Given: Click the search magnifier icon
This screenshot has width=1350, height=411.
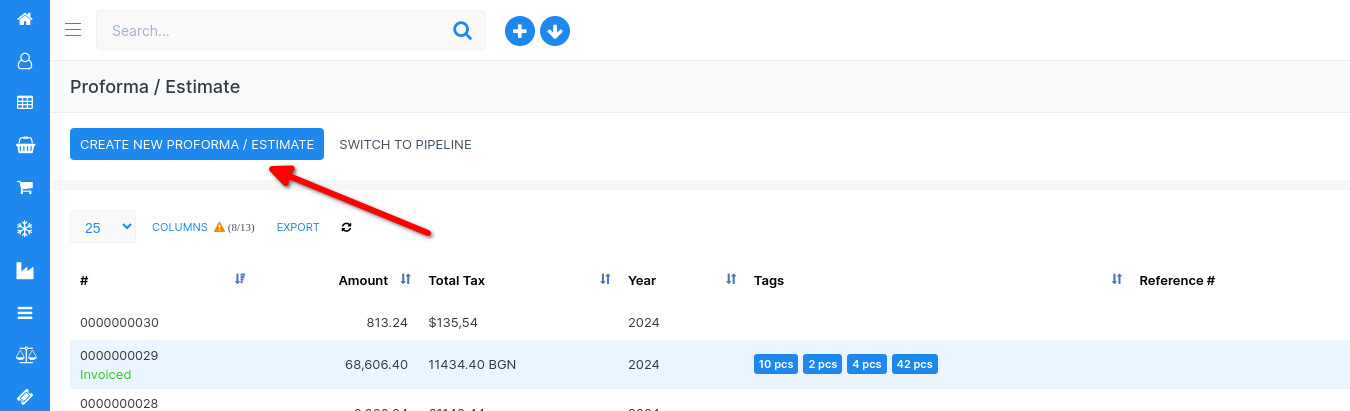Looking at the screenshot, I should (x=462, y=30).
